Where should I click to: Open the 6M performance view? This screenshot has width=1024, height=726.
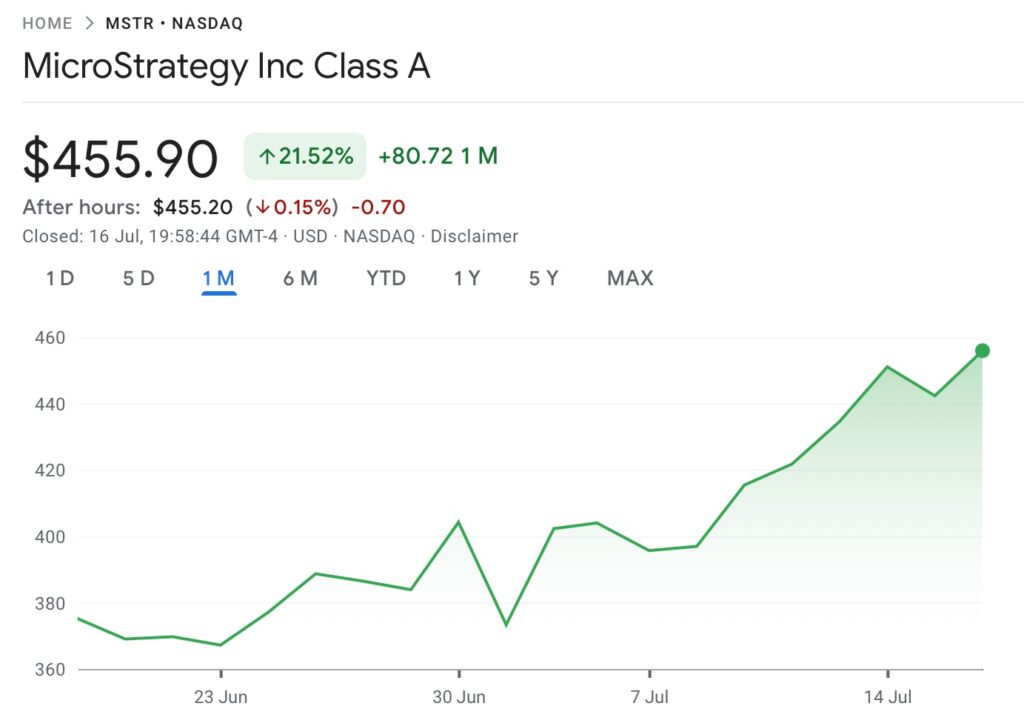300,279
